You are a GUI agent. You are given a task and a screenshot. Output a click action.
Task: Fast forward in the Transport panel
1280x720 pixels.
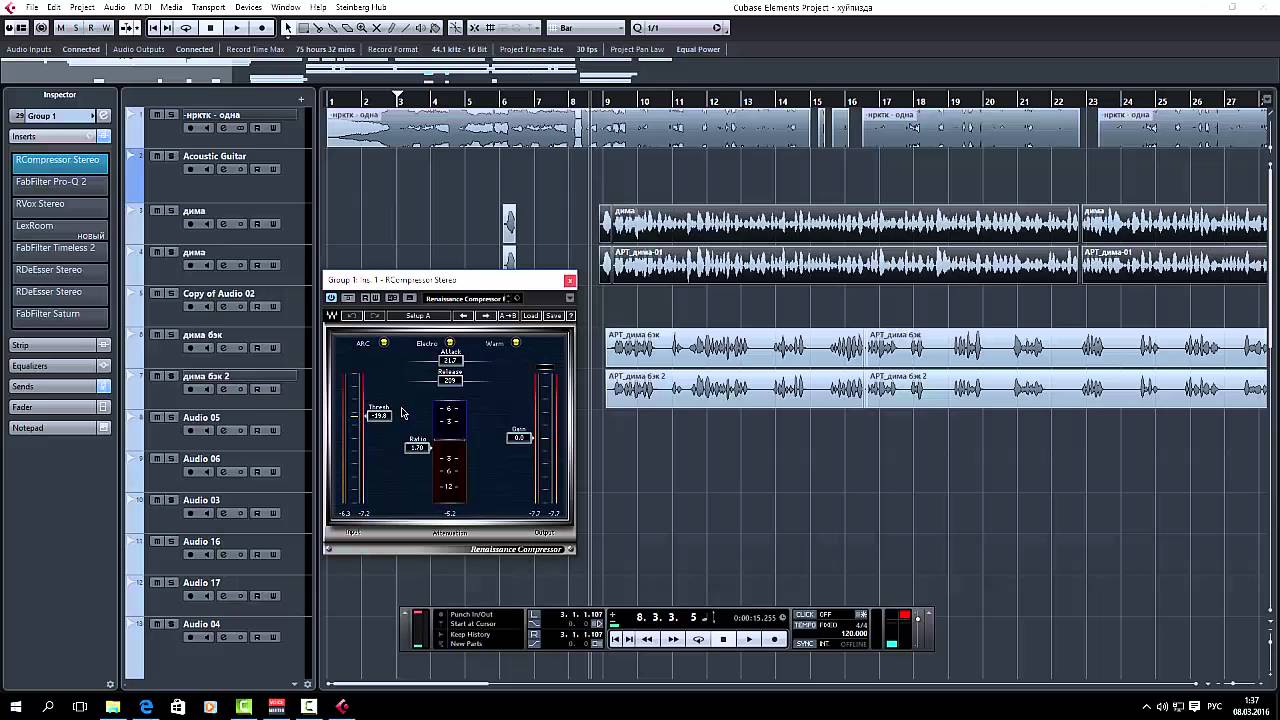(673, 639)
